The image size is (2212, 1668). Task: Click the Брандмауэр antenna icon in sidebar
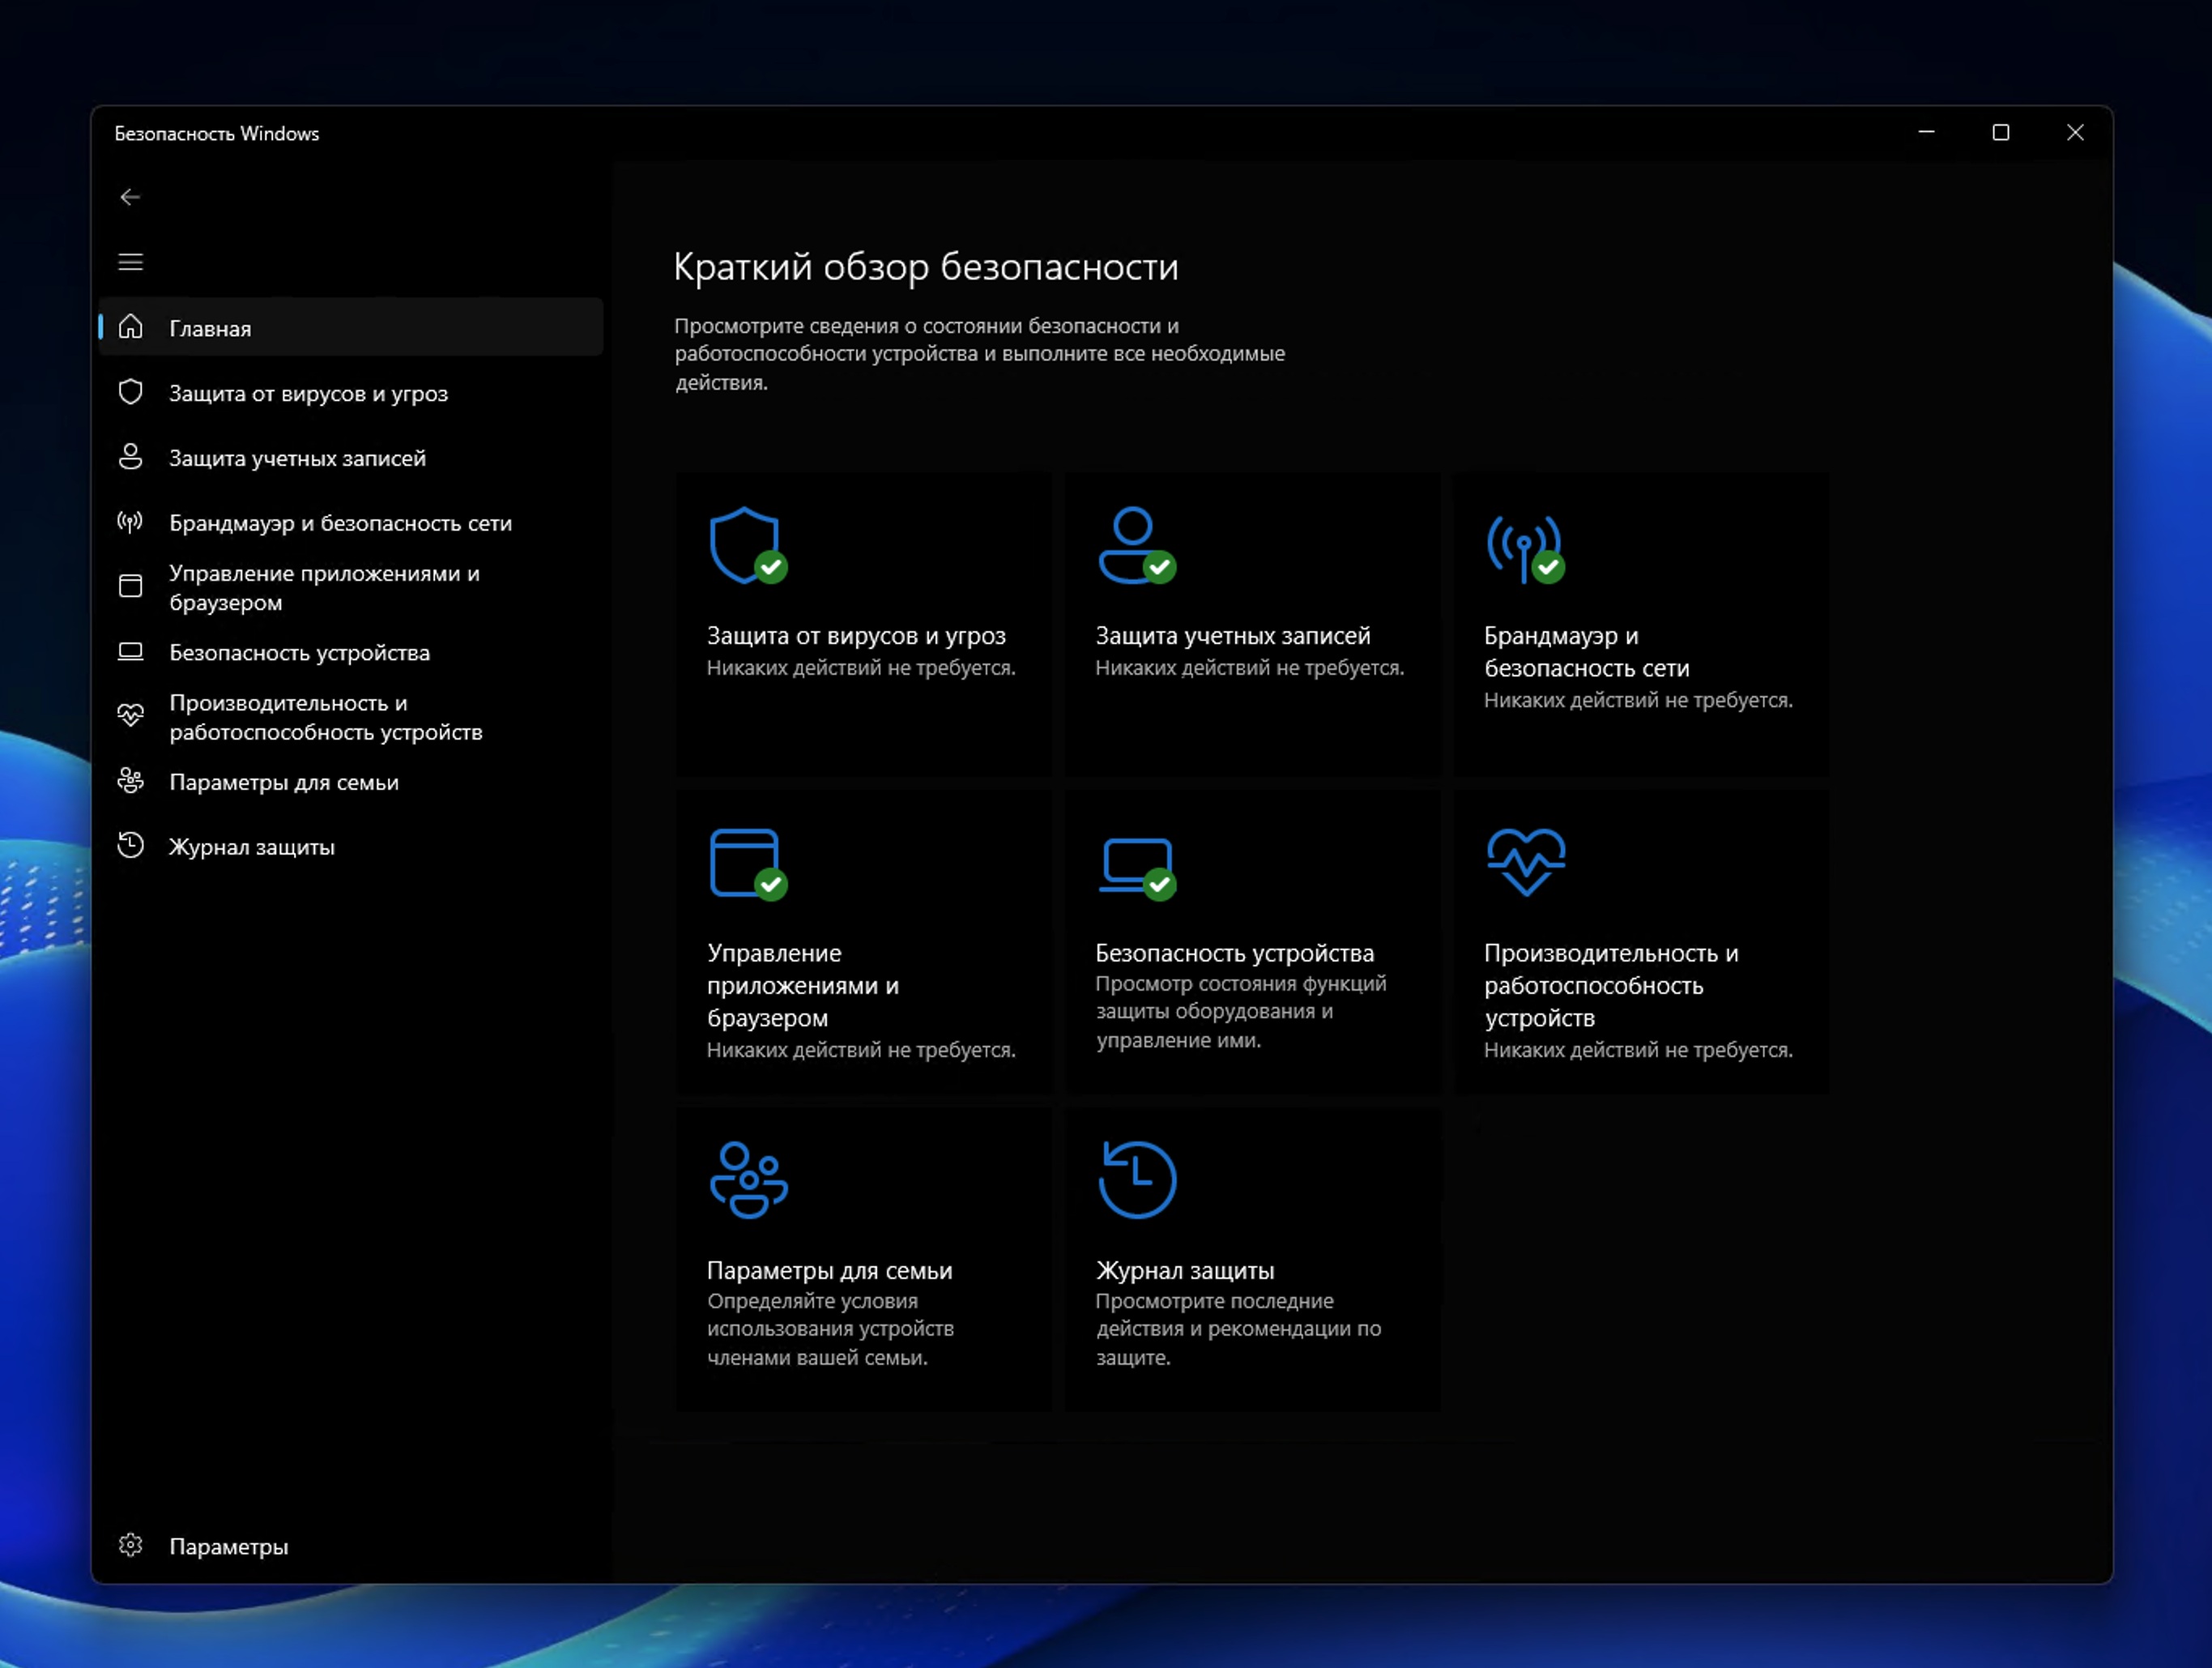pos(130,522)
